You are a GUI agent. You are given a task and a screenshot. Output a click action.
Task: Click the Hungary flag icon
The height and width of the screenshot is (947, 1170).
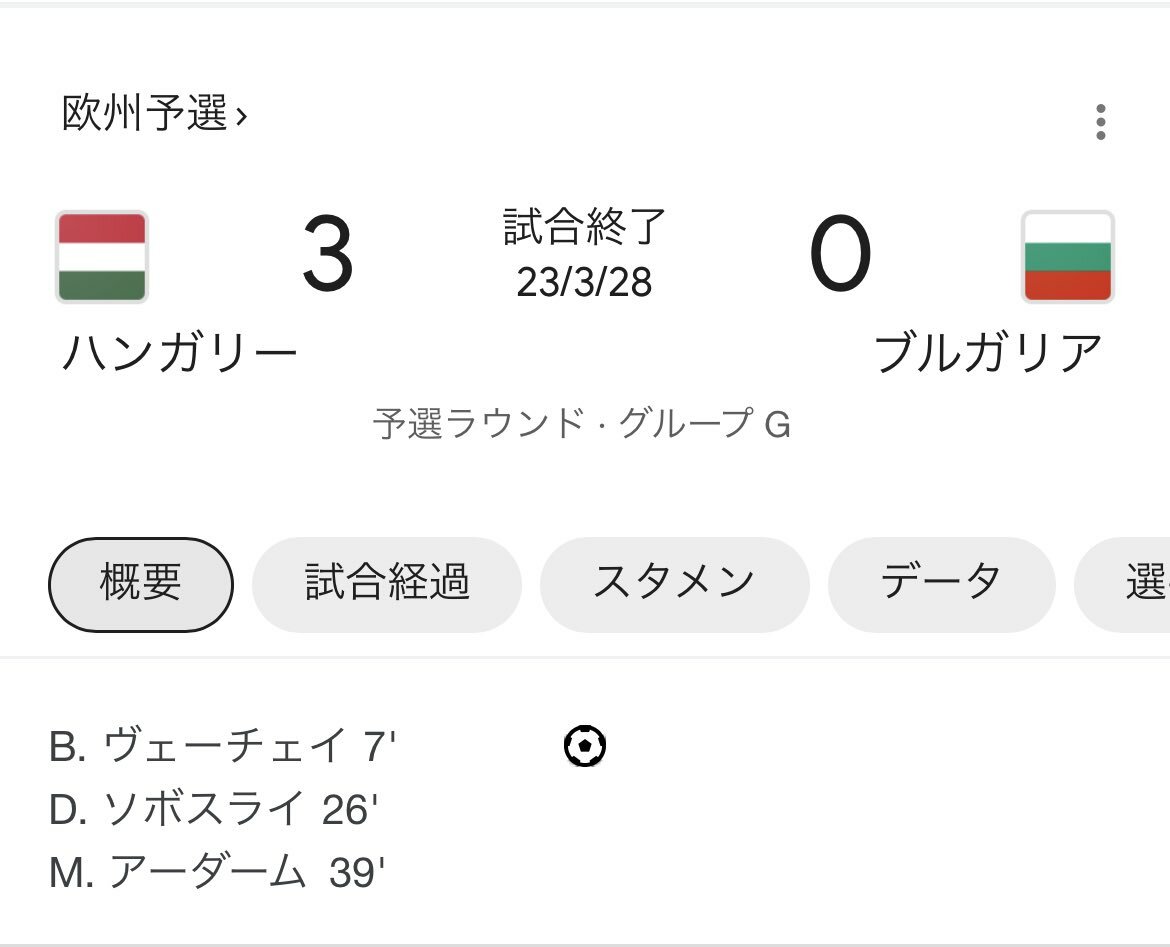click(x=102, y=257)
